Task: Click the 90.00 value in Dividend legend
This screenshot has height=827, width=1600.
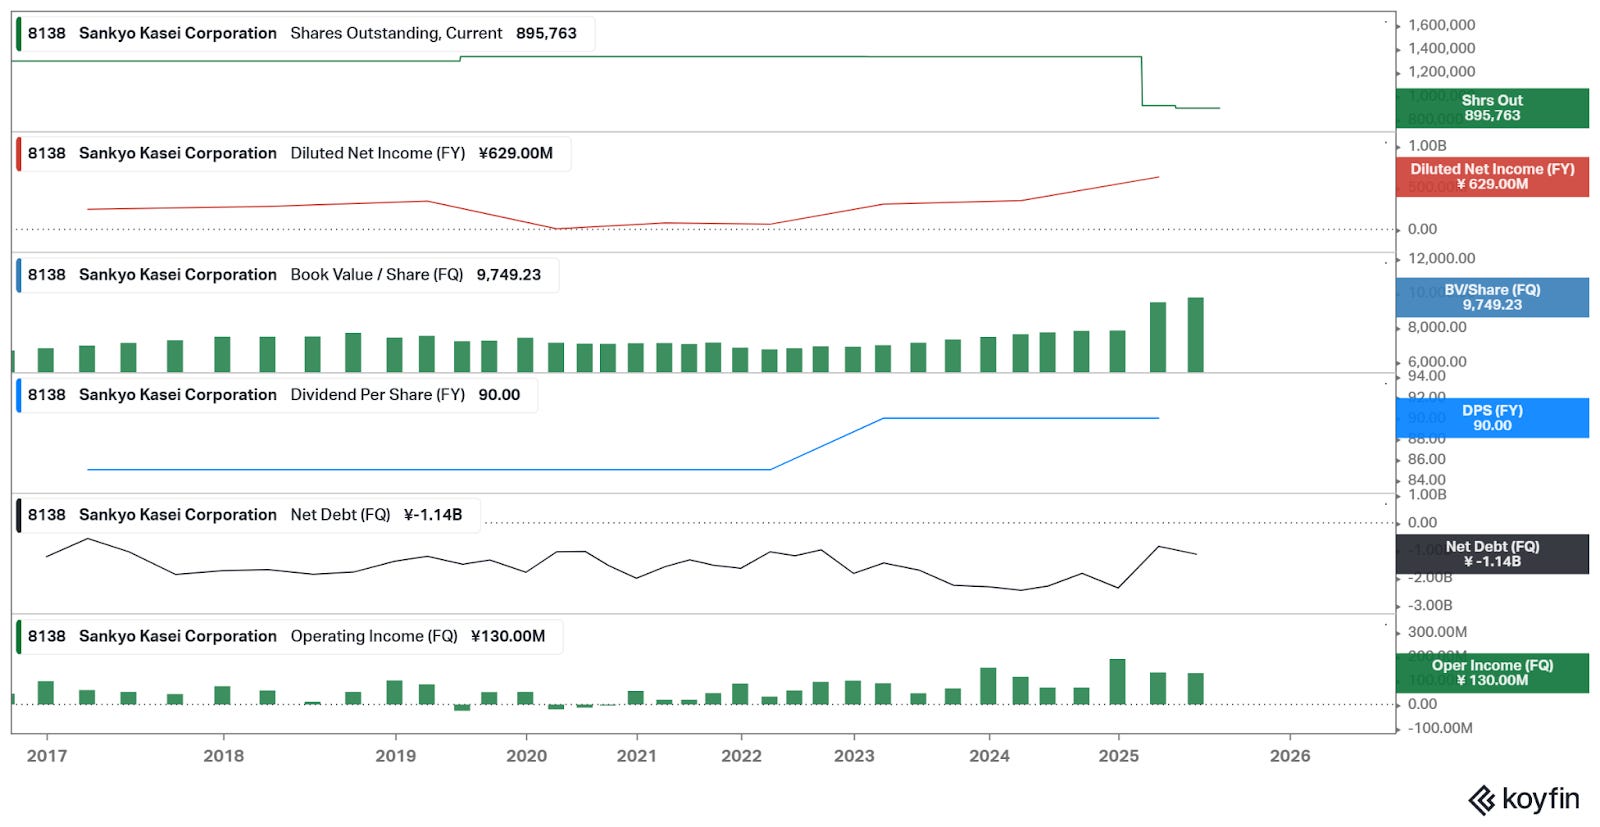Action: pyautogui.click(x=499, y=394)
